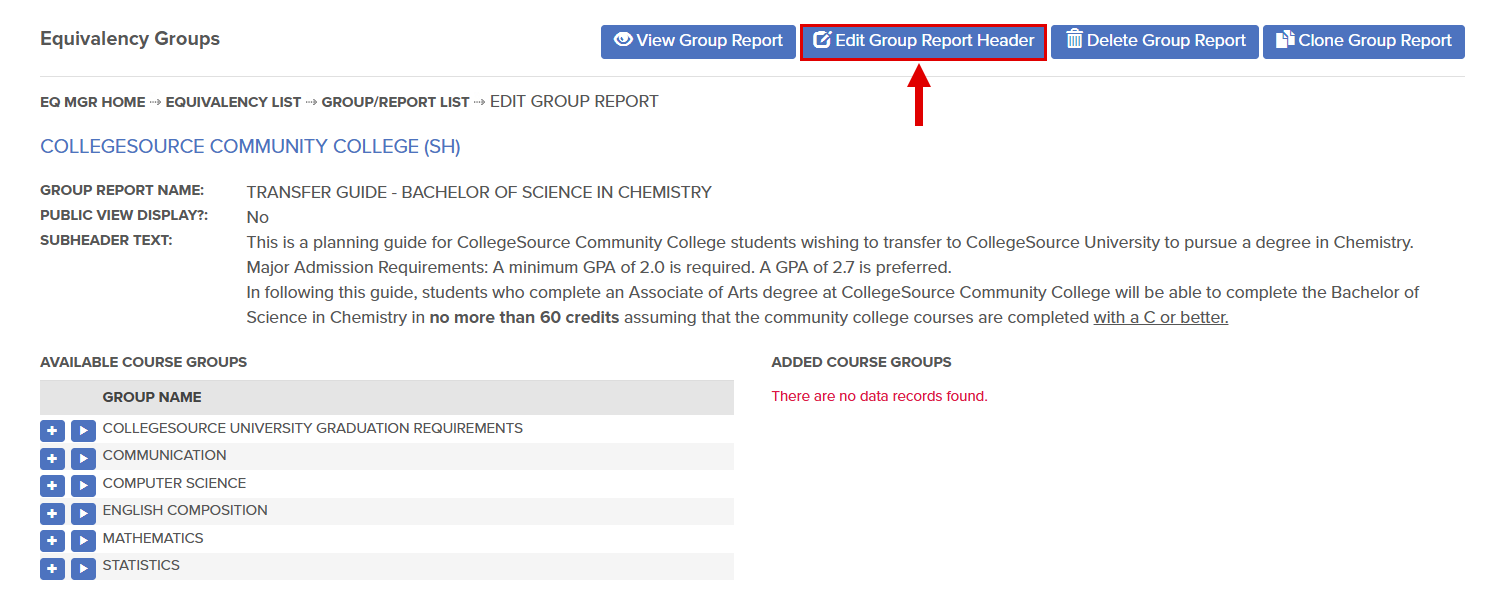Viewport: 1485px width, 602px height.
Task: Open the EQUIVALENCY LIST breadcrumb link
Action: pos(233,102)
